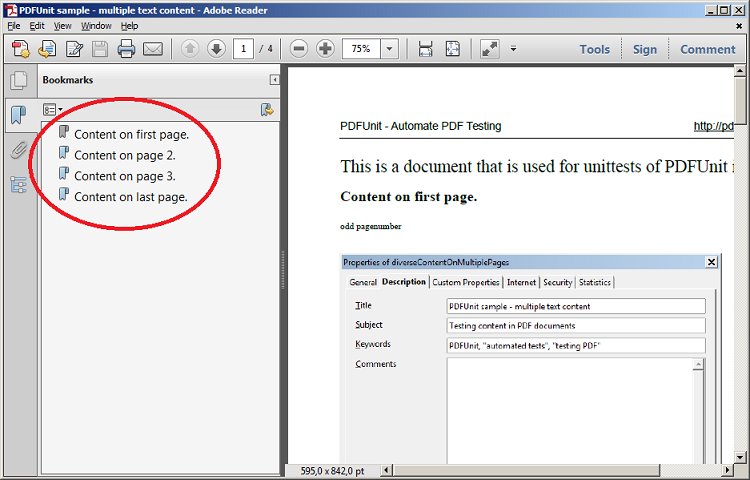Viewport: 750px width, 480px height.
Task: Click the zoom in plus button
Action: (325, 49)
